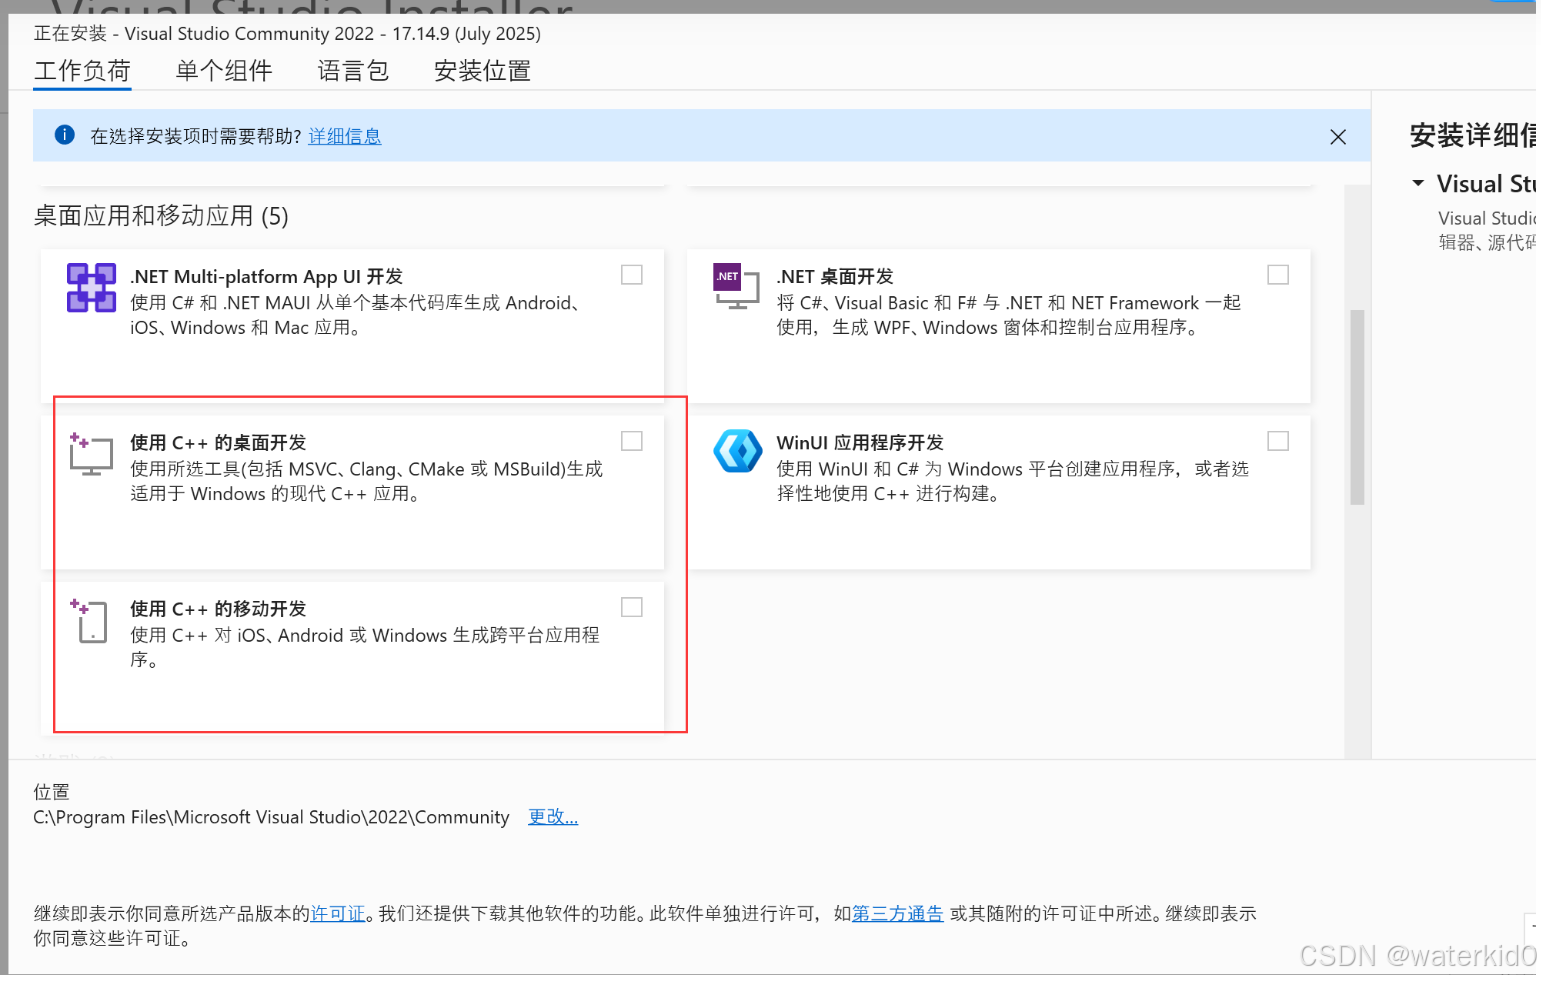The width and height of the screenshot is (1541, 982).
Task: Click the 使用 C++ 的移动开发 title text
Action: tap(218, 609)
